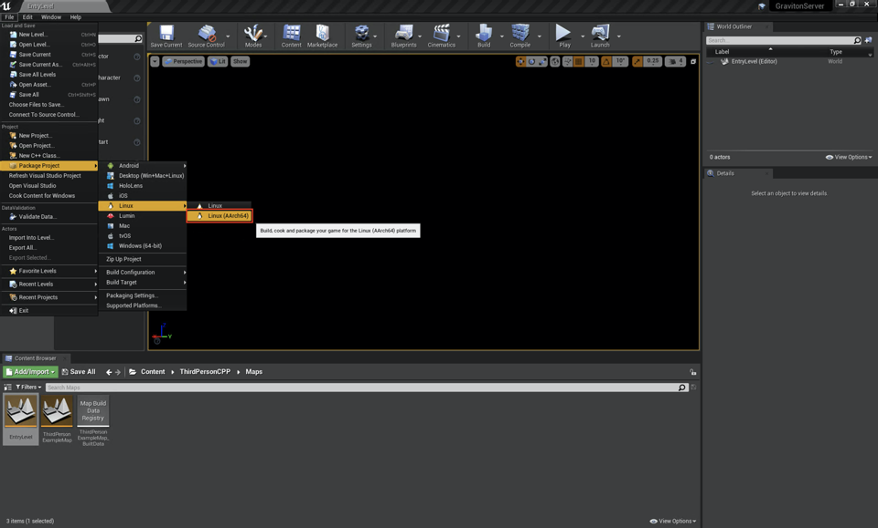The height and width of the screenshot is (529, 879).
Task: Open the Add/Import dropdown
Action: coord(31,372)
